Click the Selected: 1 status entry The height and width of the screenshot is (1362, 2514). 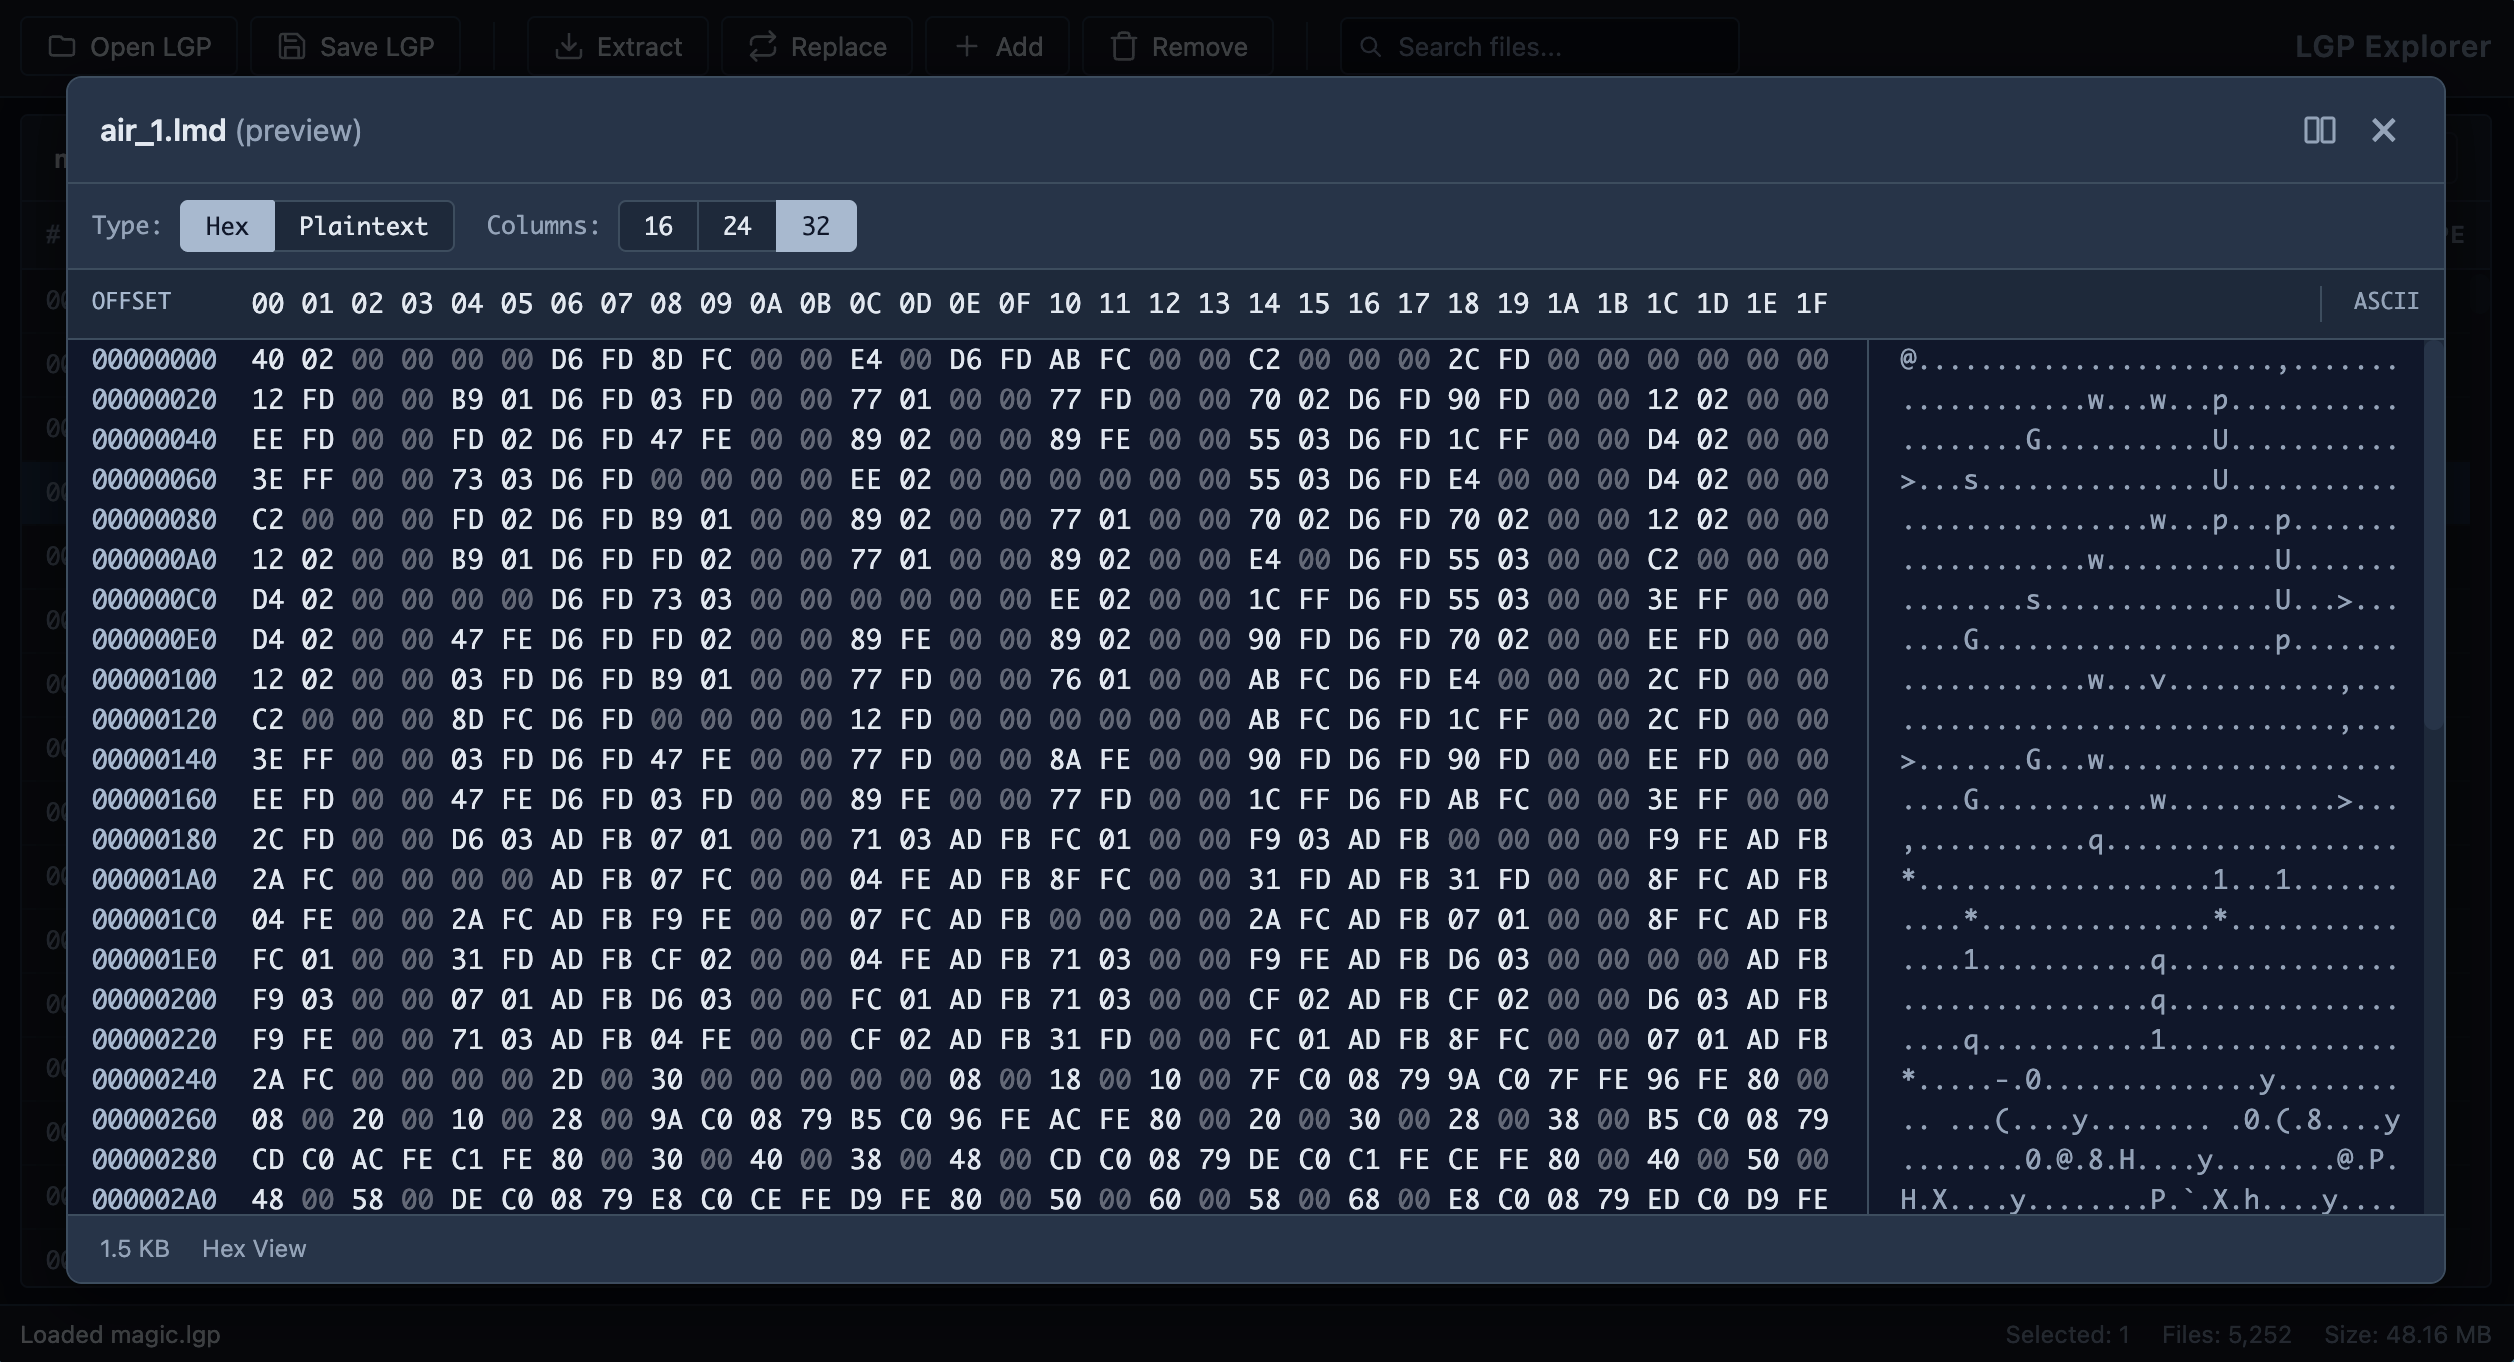click(x=2067, y=1335)
